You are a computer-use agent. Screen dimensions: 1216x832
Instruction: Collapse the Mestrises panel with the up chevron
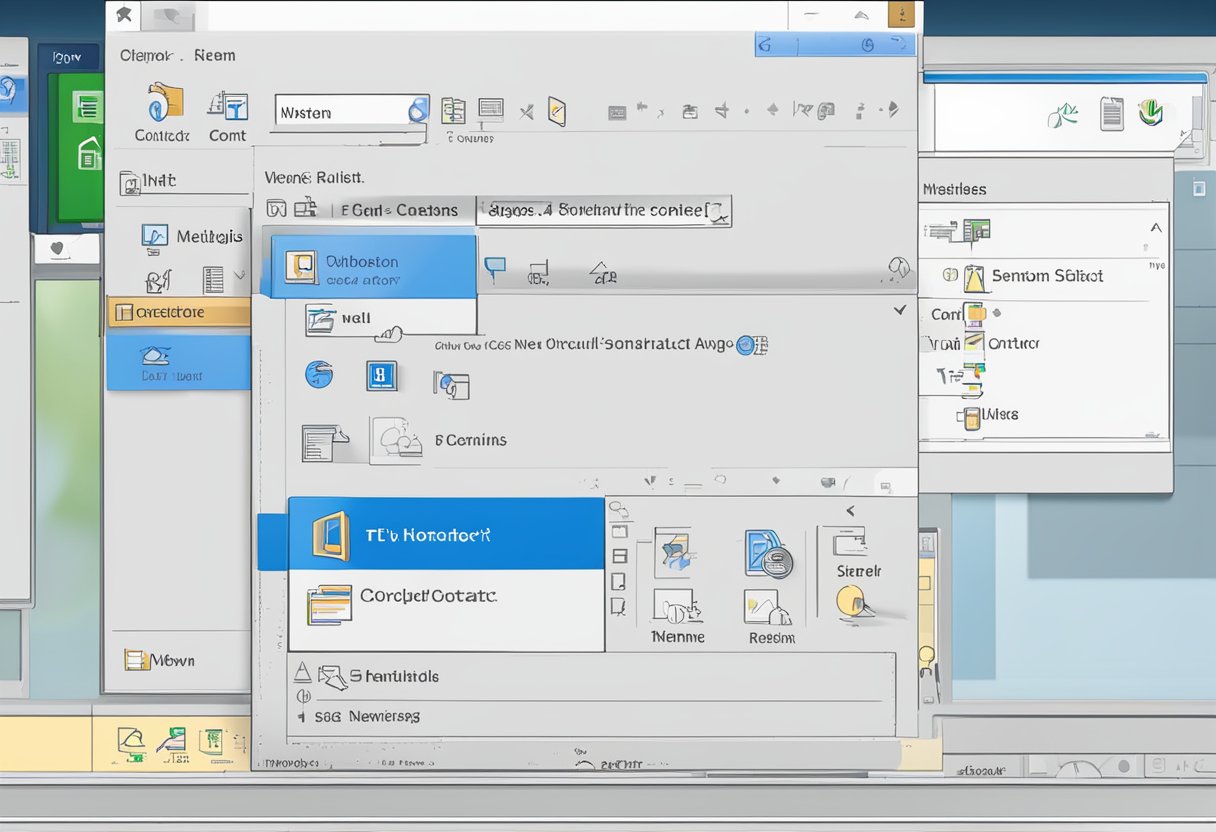(x=1156, y=228)
